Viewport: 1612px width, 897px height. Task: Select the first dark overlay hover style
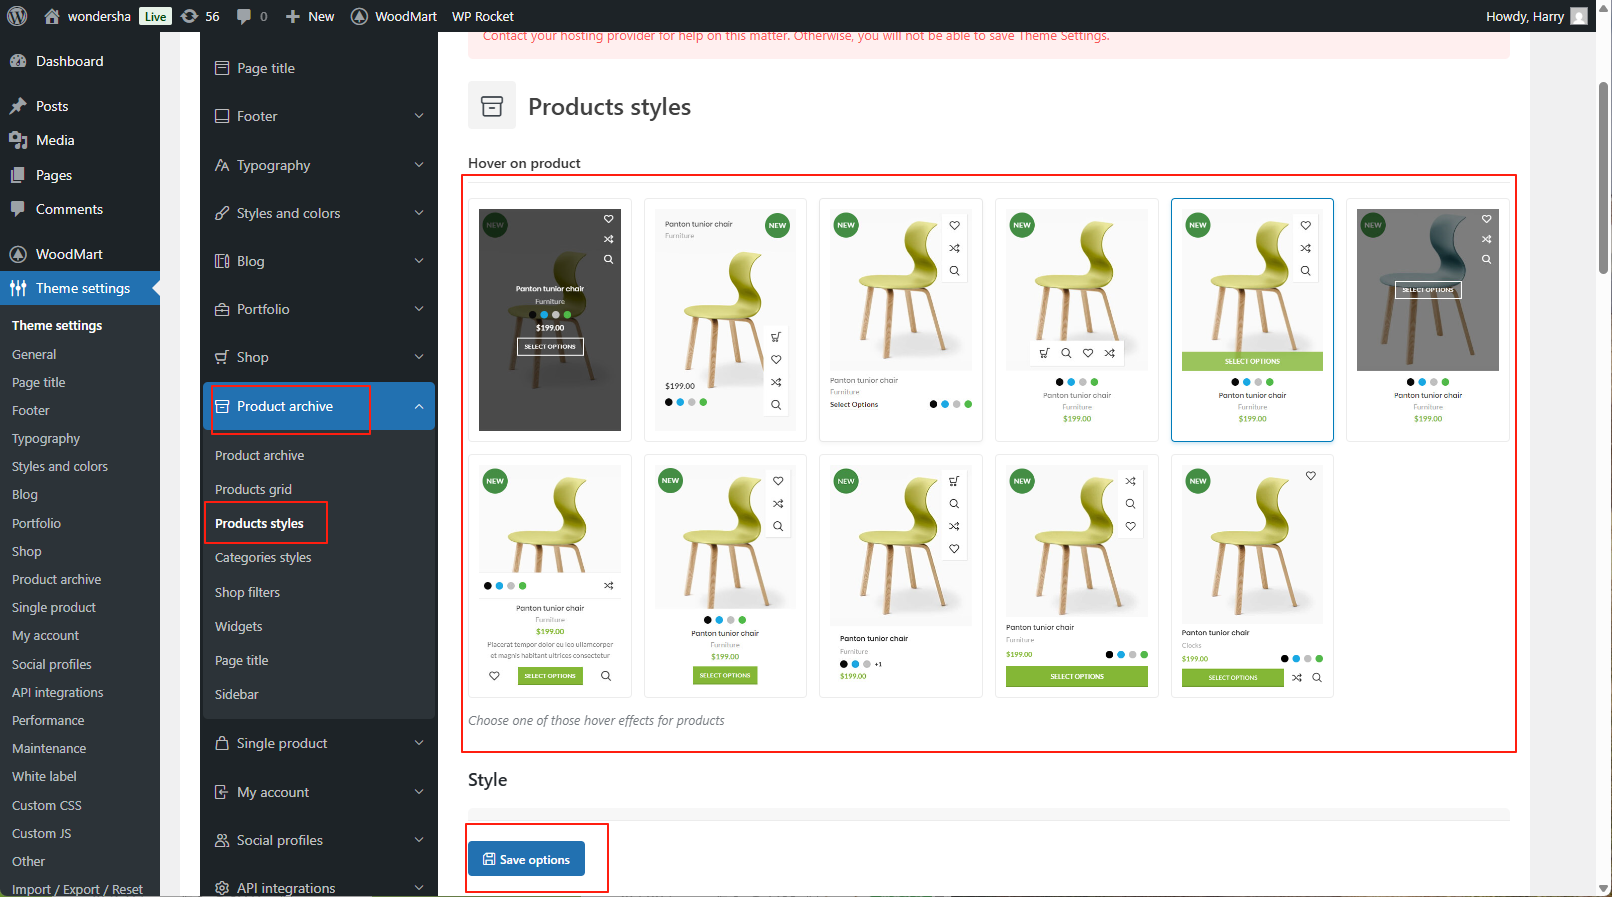pos(549,319)
